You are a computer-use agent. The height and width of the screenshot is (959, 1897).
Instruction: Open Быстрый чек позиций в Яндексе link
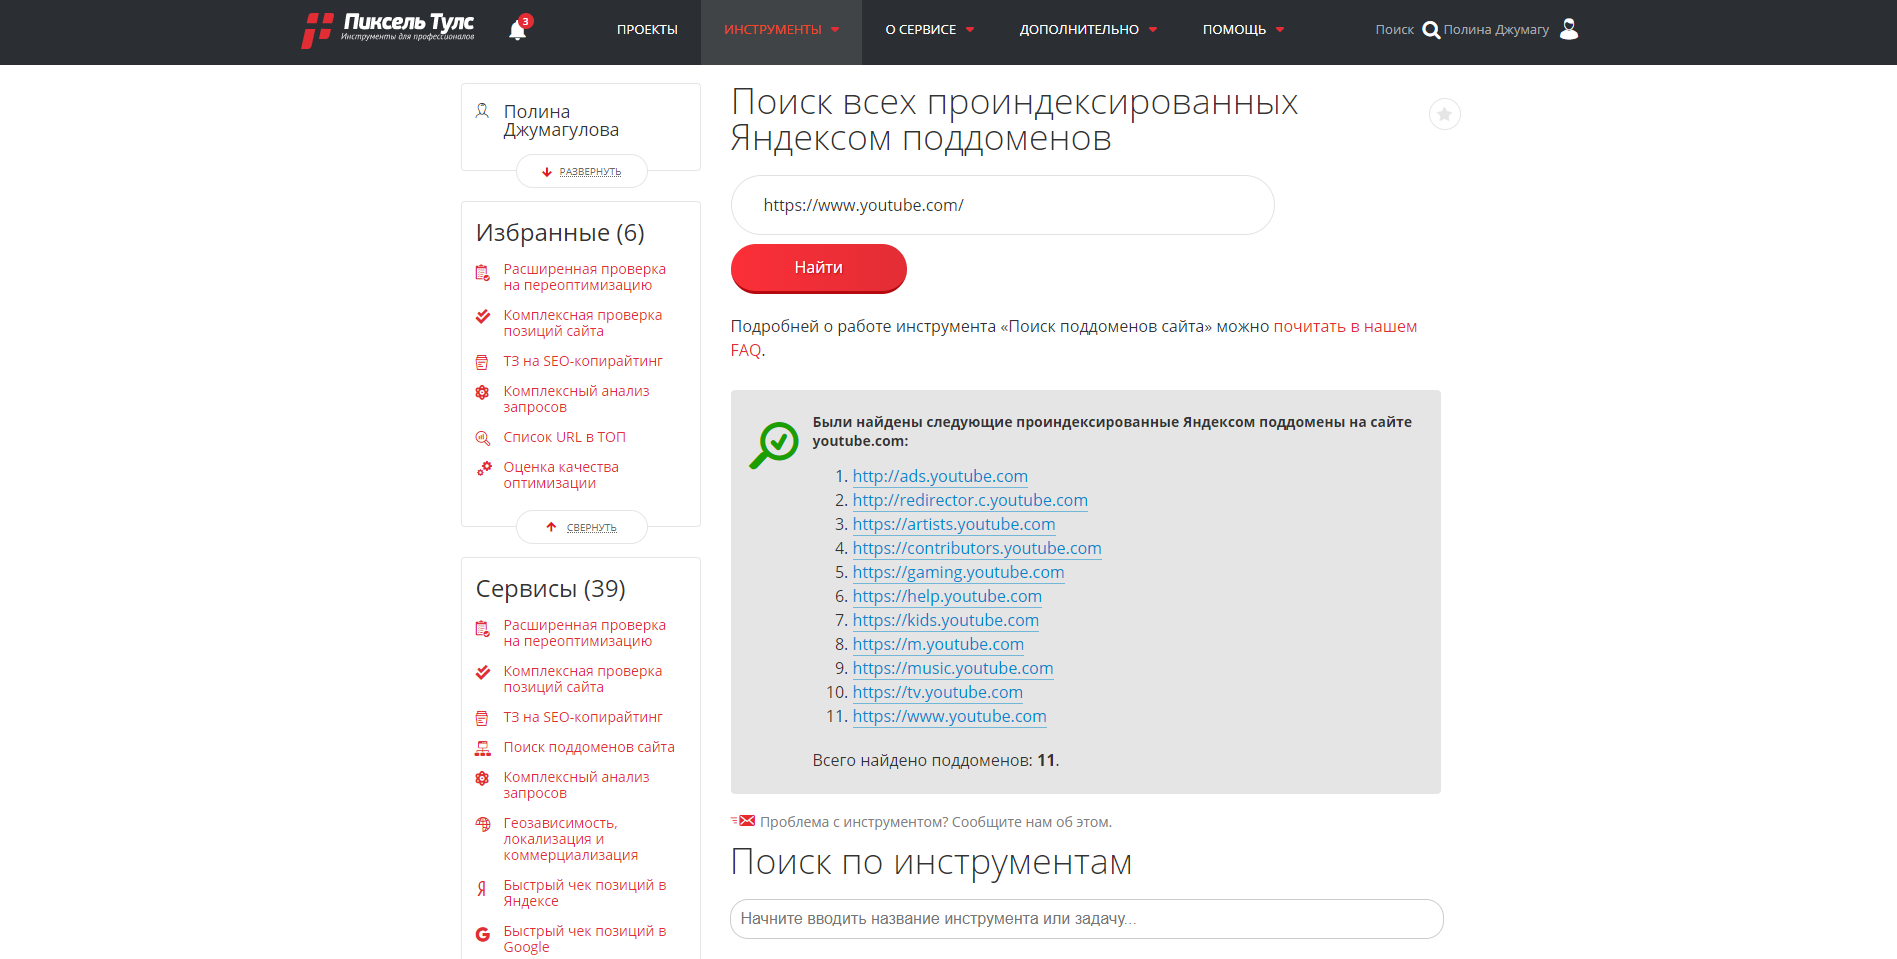point(584,893)
